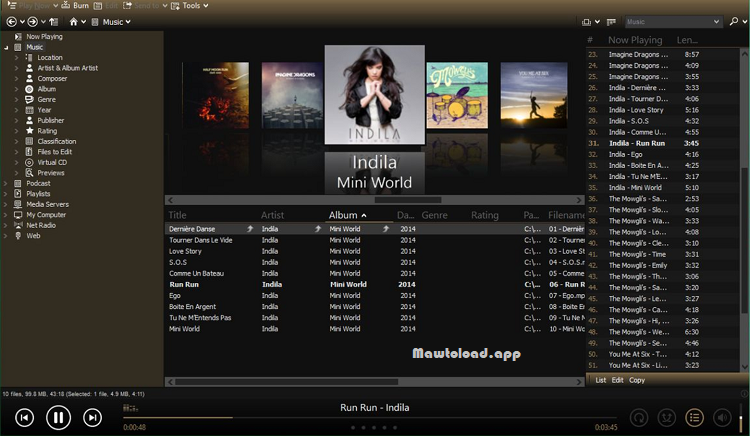
Task: Open the Music search scope combo box
Action: tap(673, 22)
